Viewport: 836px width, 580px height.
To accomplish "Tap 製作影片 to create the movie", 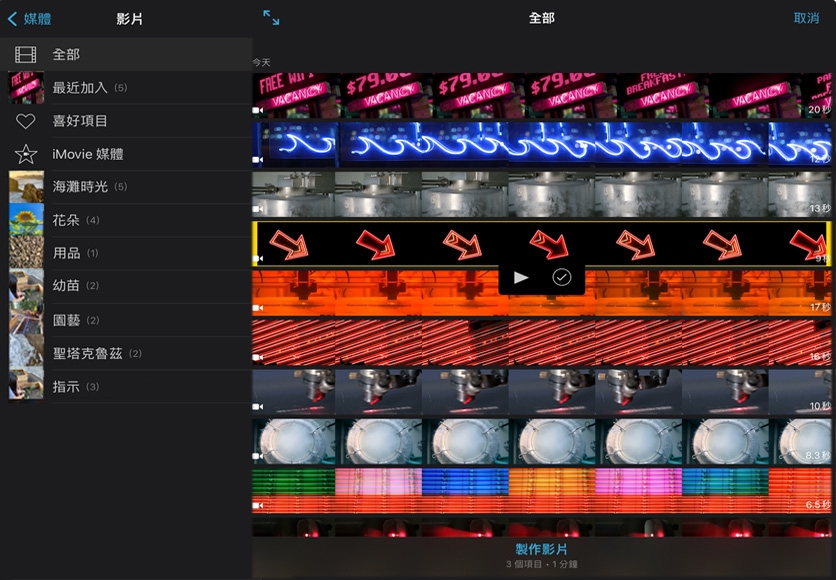I will point(541,550).
